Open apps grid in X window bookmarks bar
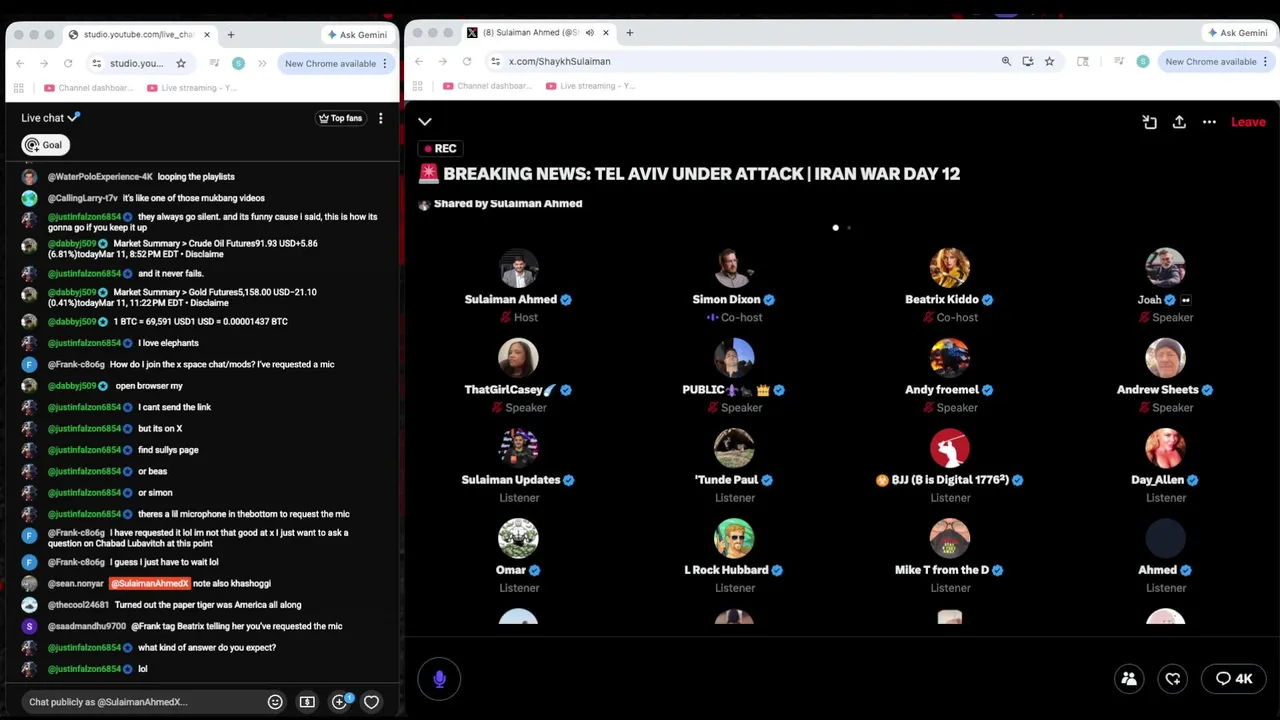The width and height of the screenshot is (1280, 720). click(x=418, y=86)
